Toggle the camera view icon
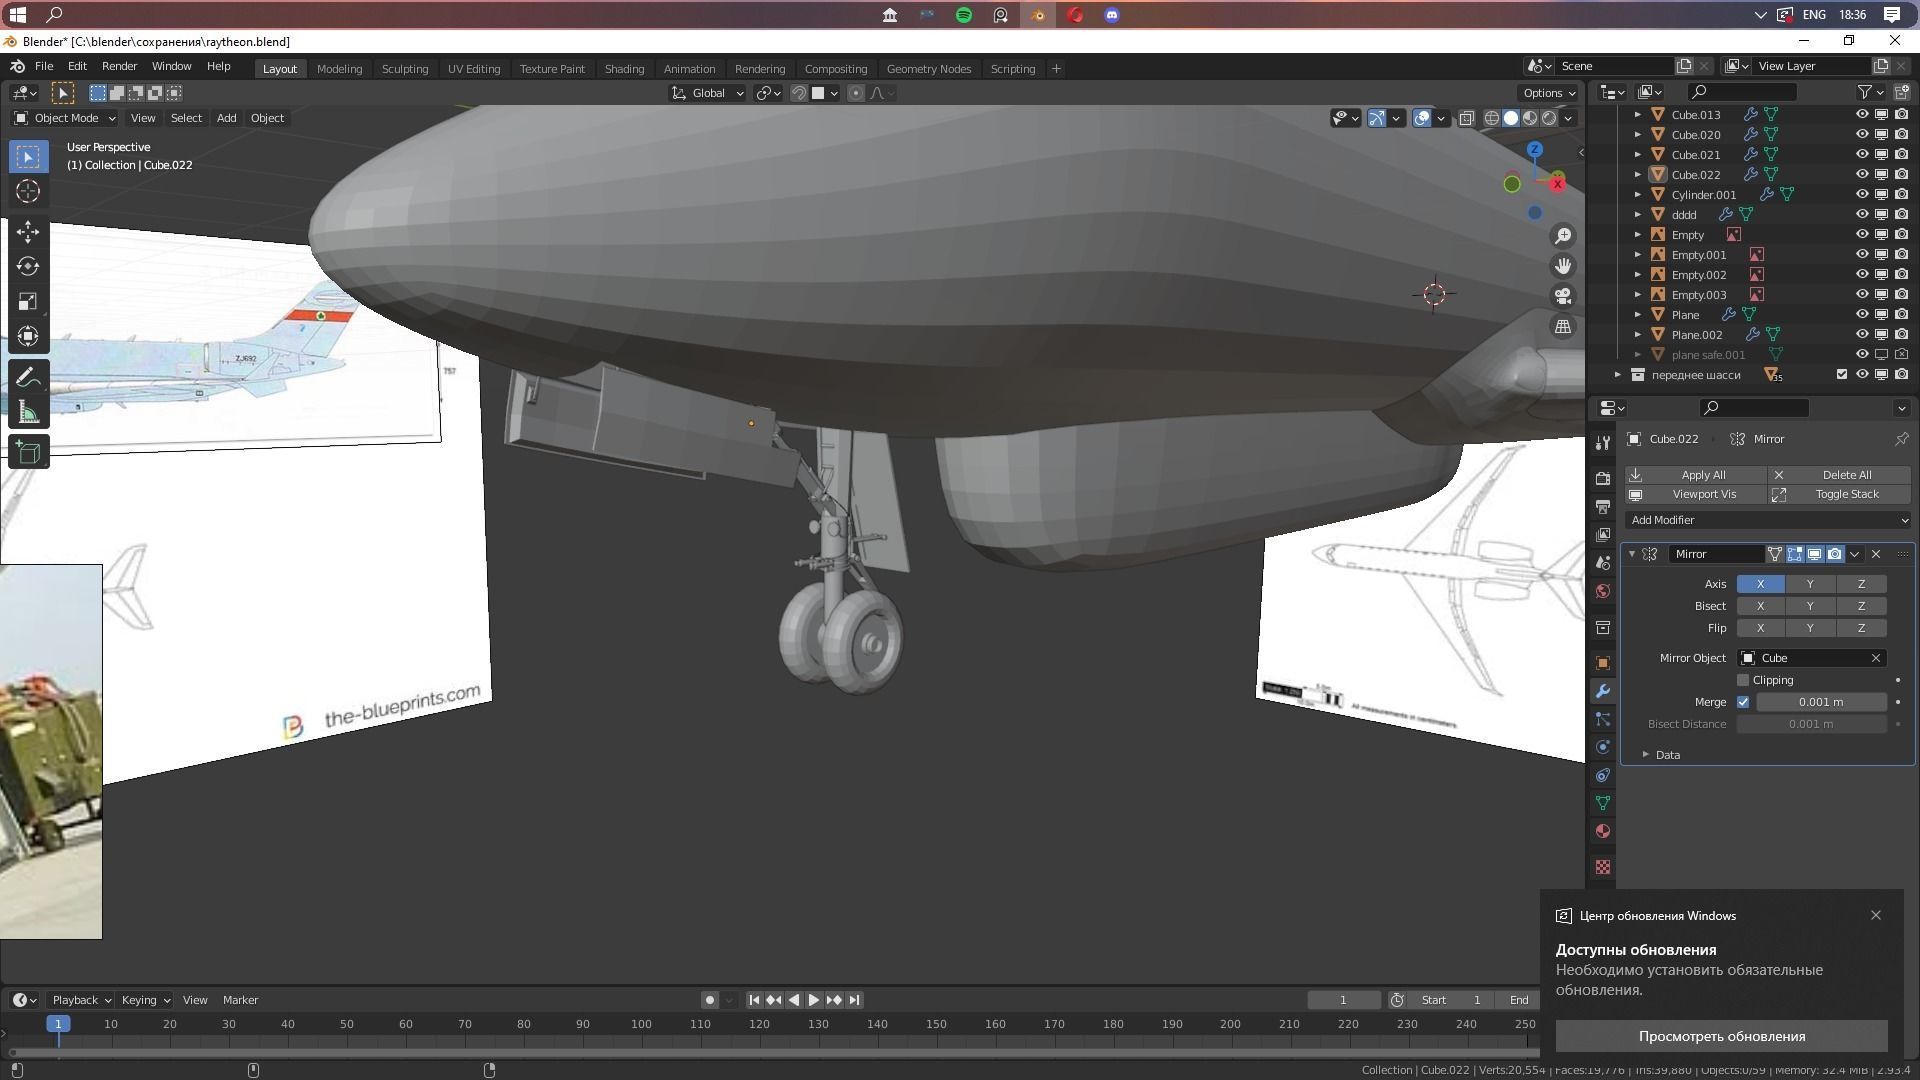Viewport: 1920px width, 1080px height. [1563, 296]
